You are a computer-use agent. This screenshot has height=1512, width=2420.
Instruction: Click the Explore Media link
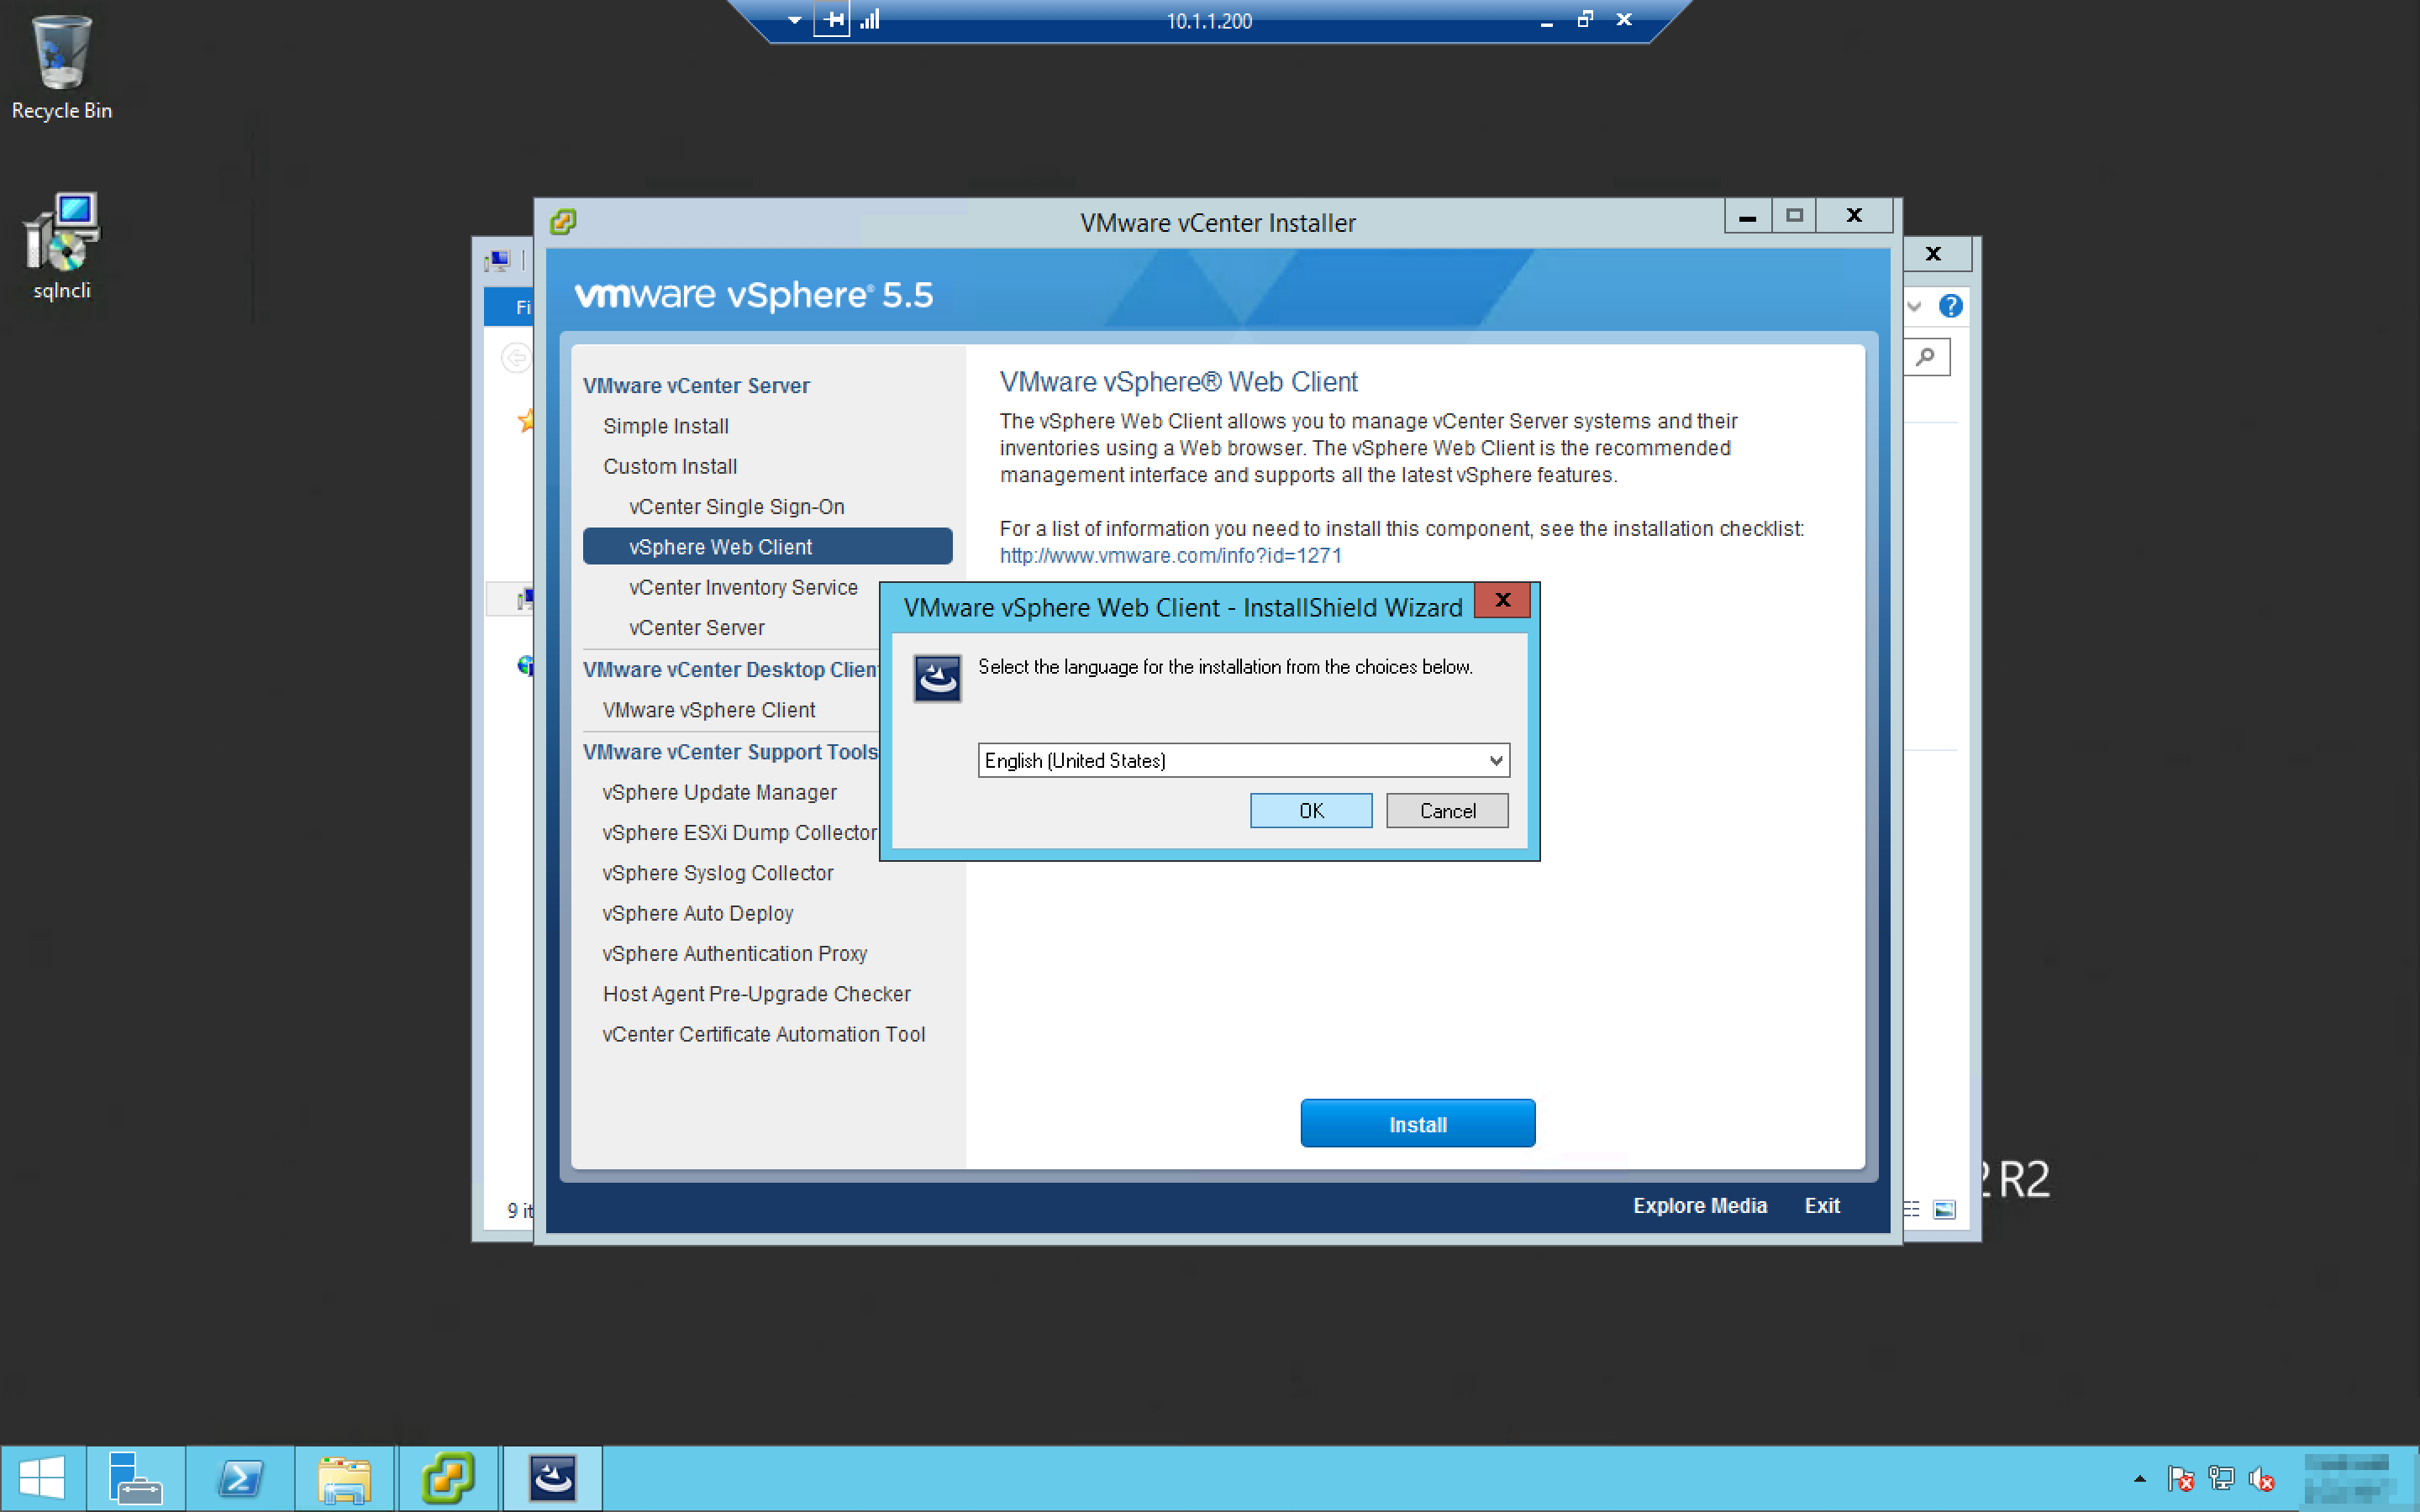point(1699,1206)
